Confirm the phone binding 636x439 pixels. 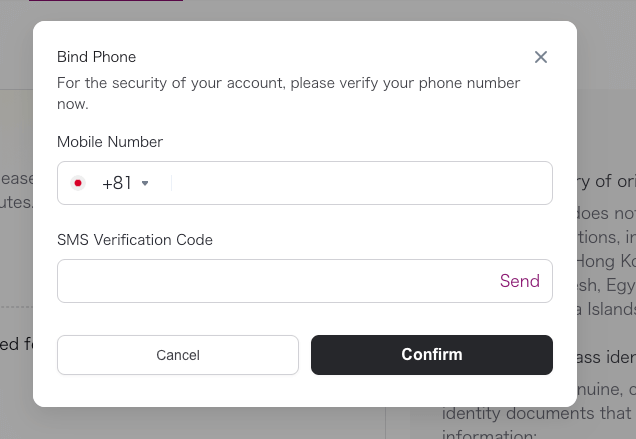(x=431, y=355)
